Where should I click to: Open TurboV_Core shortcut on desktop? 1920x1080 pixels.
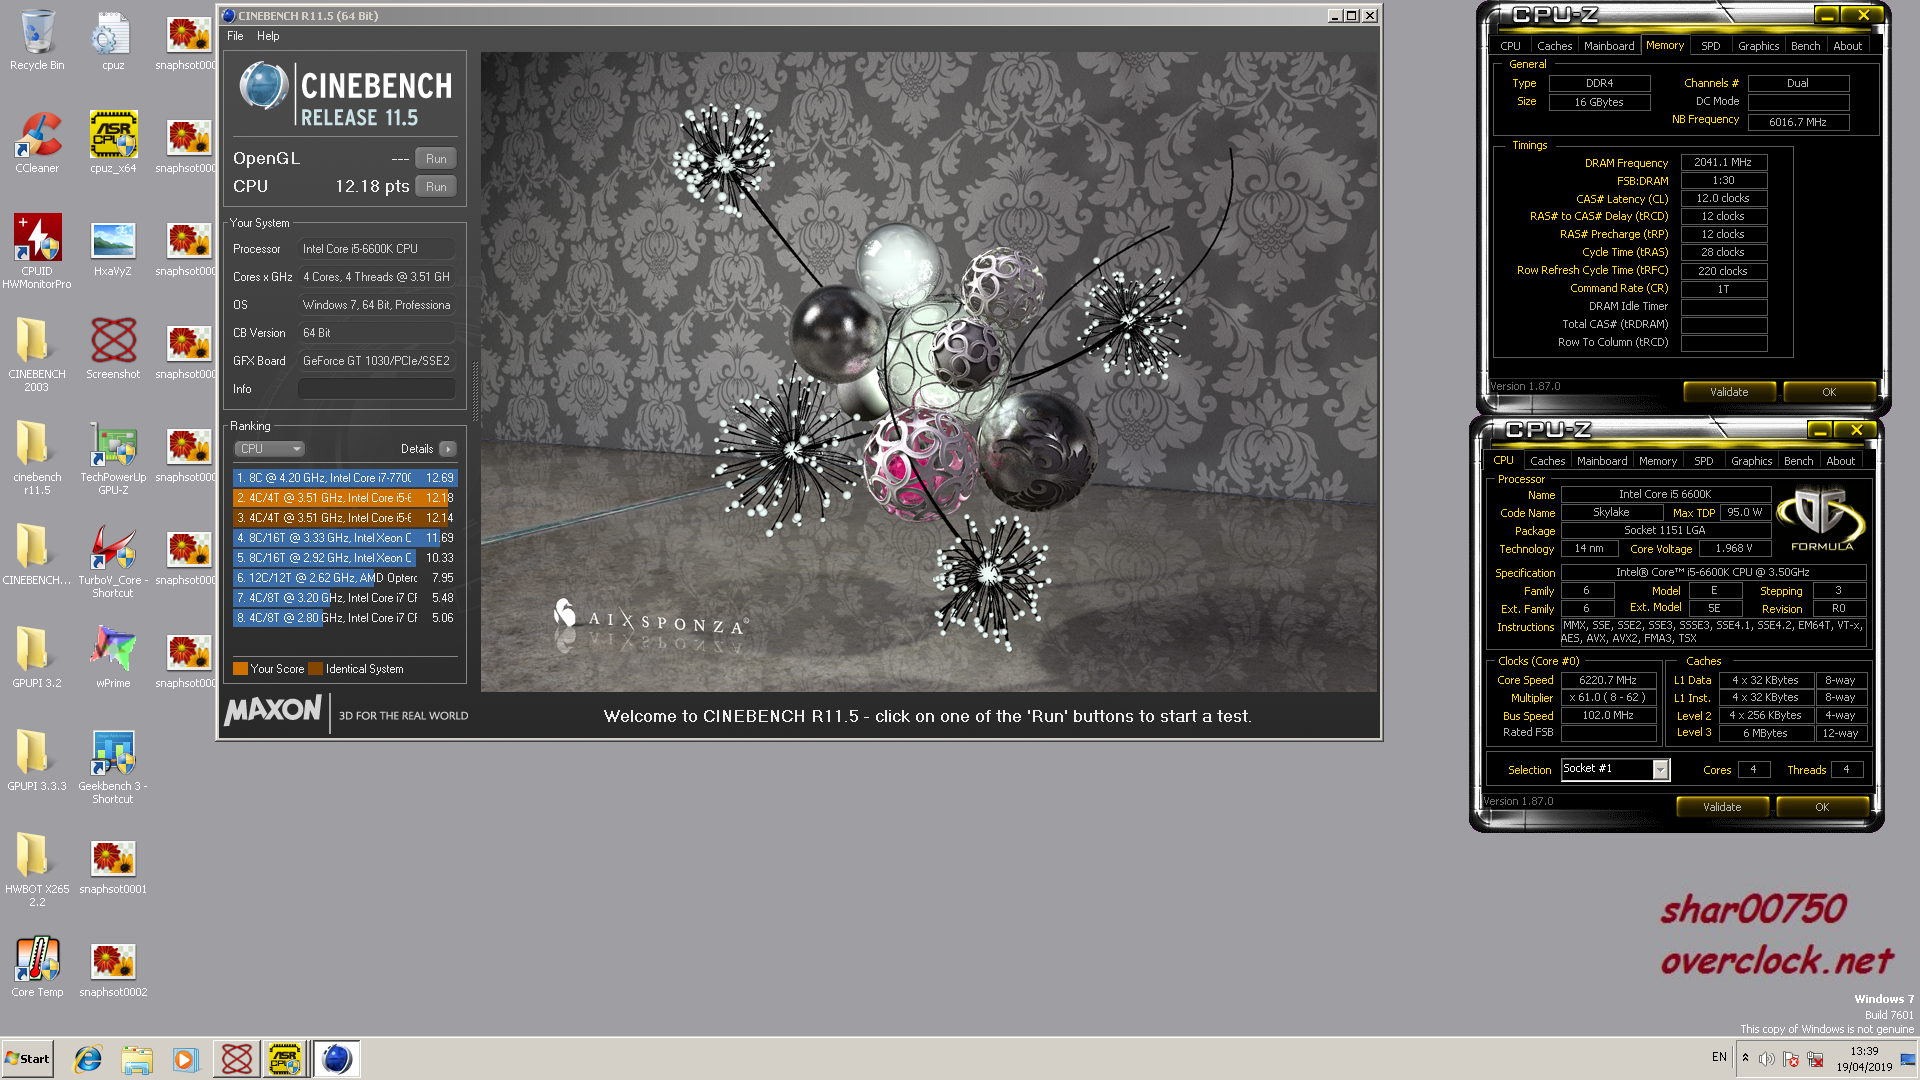tap(113, 561)
